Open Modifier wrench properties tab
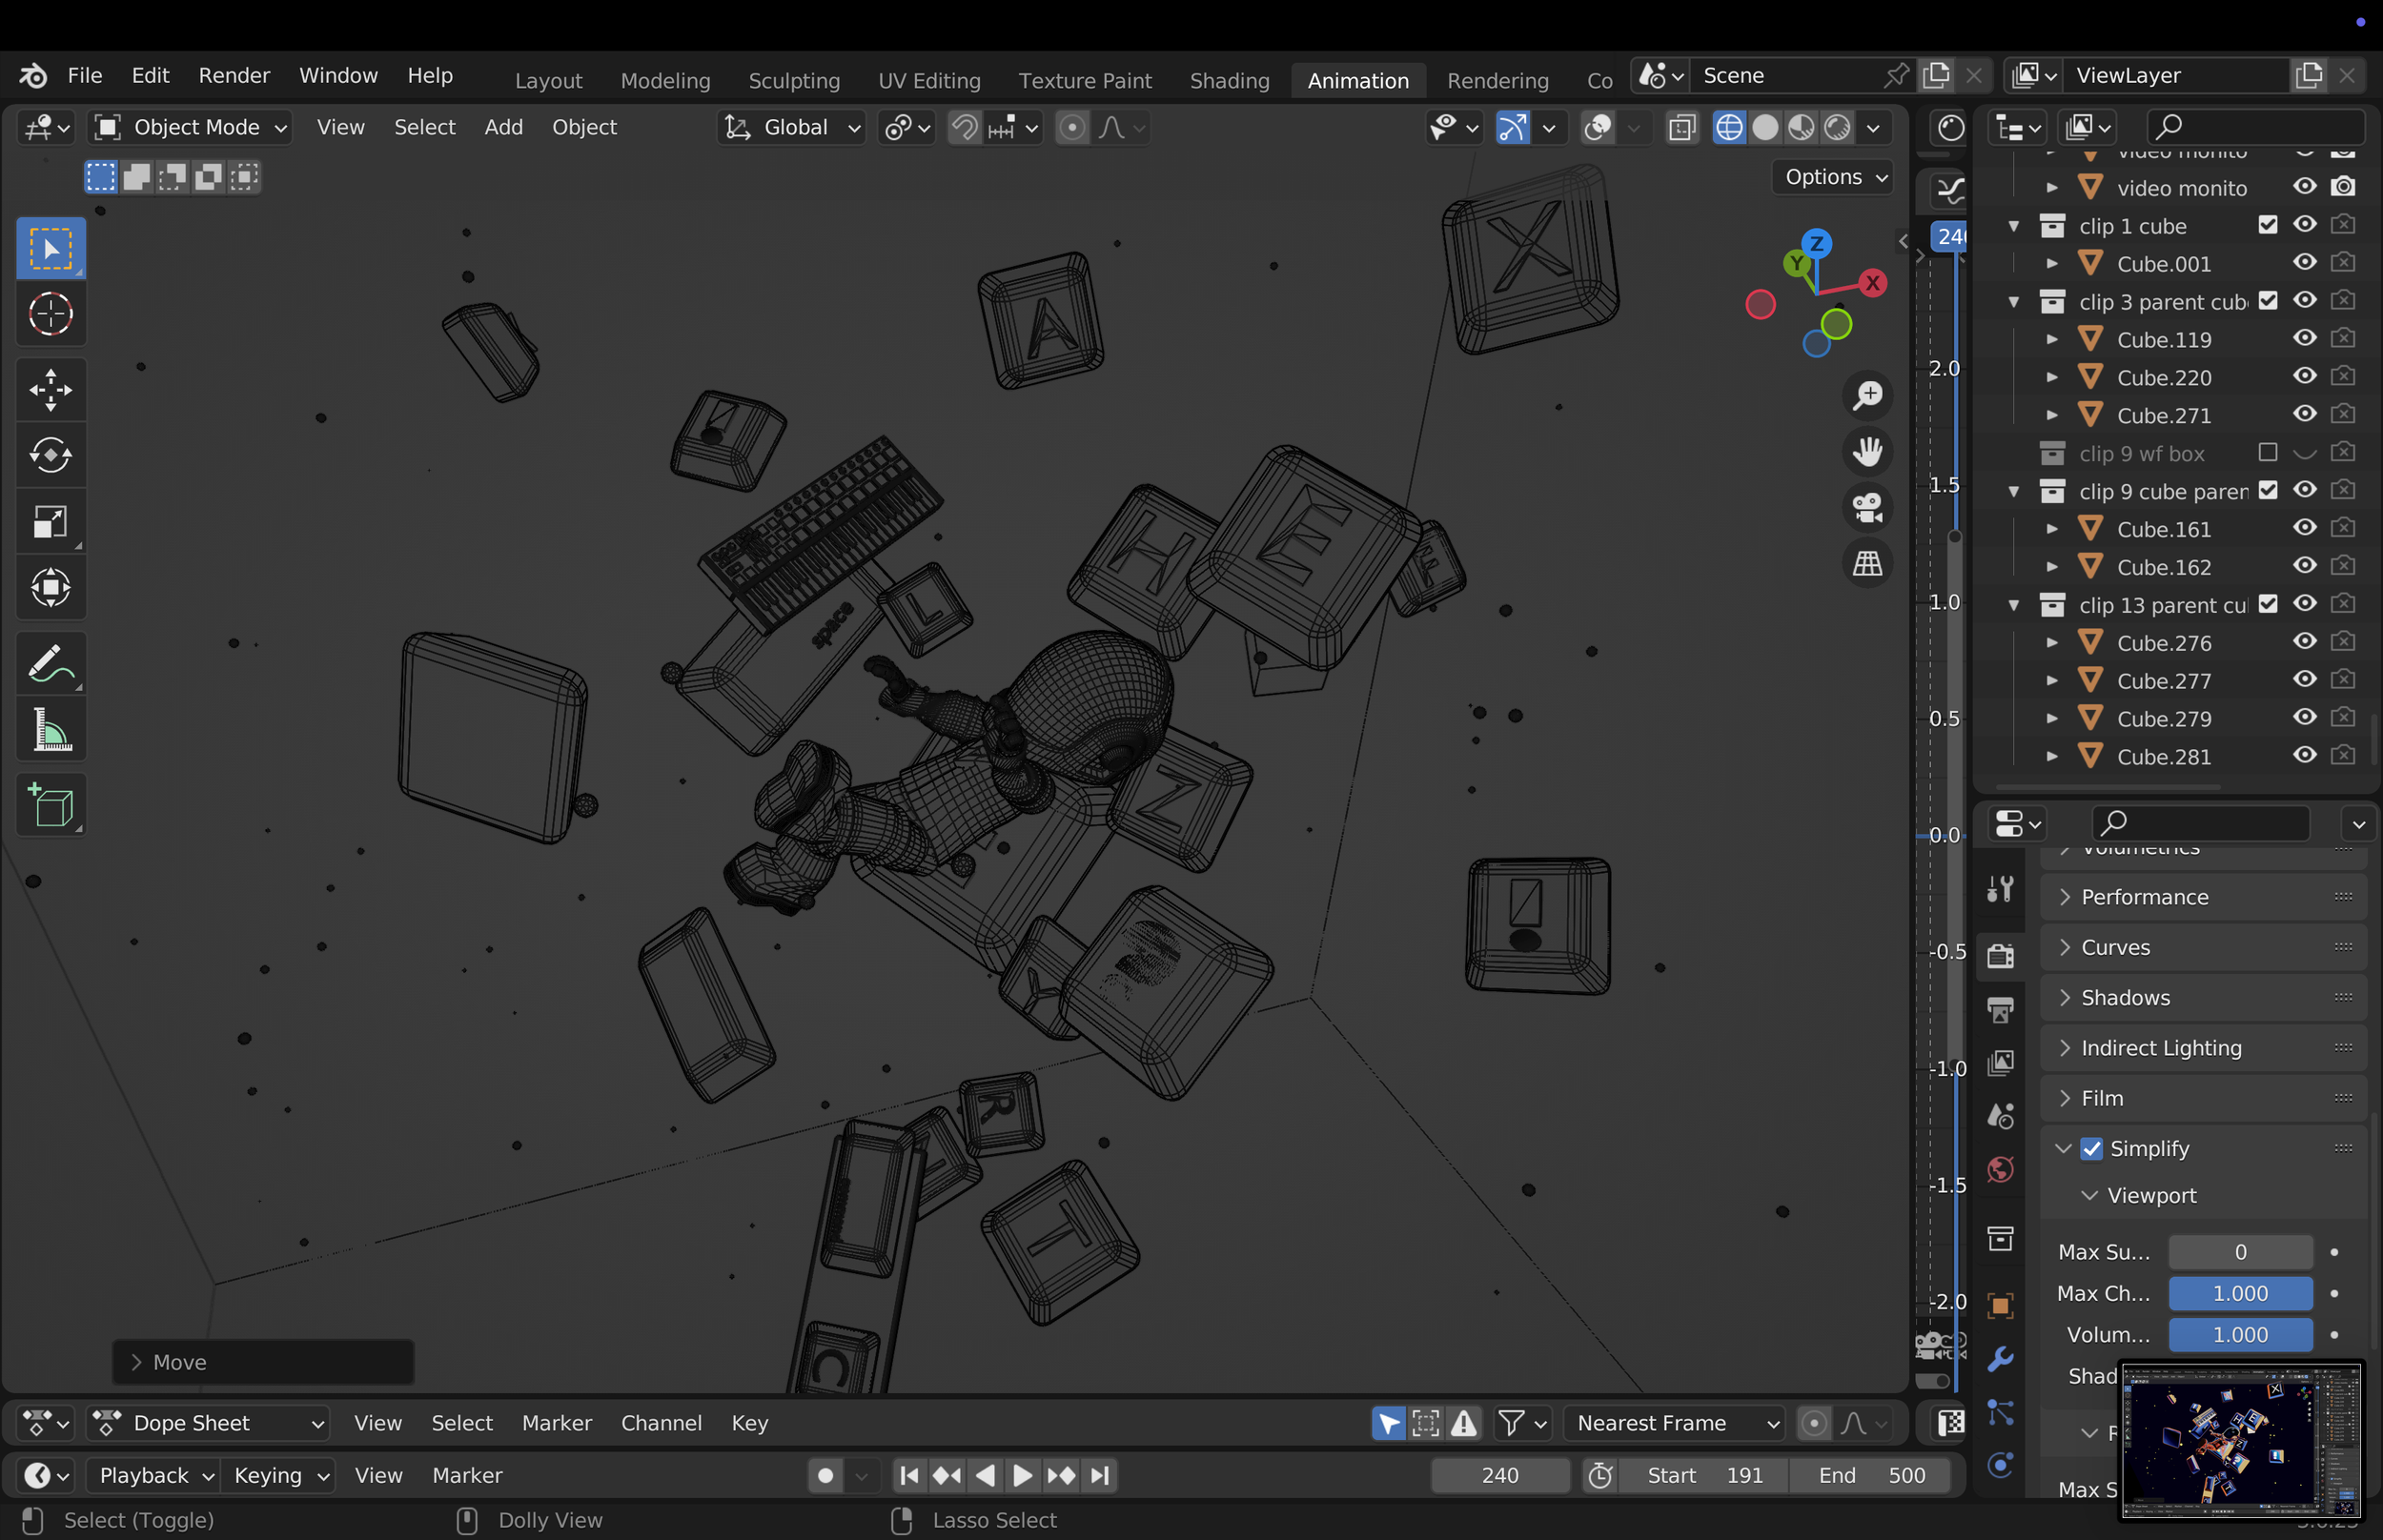This screenshot has width=2383, height=1540. (2000, 1359)
